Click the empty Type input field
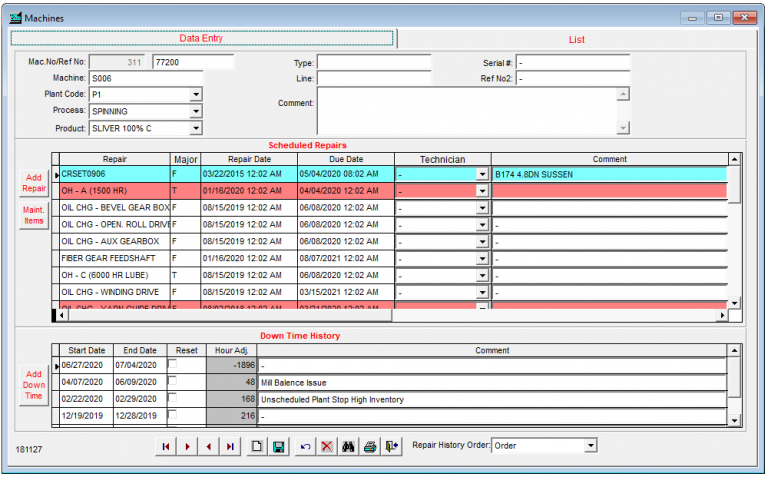This screenshot has width=768, height=477. pos(374,63)
